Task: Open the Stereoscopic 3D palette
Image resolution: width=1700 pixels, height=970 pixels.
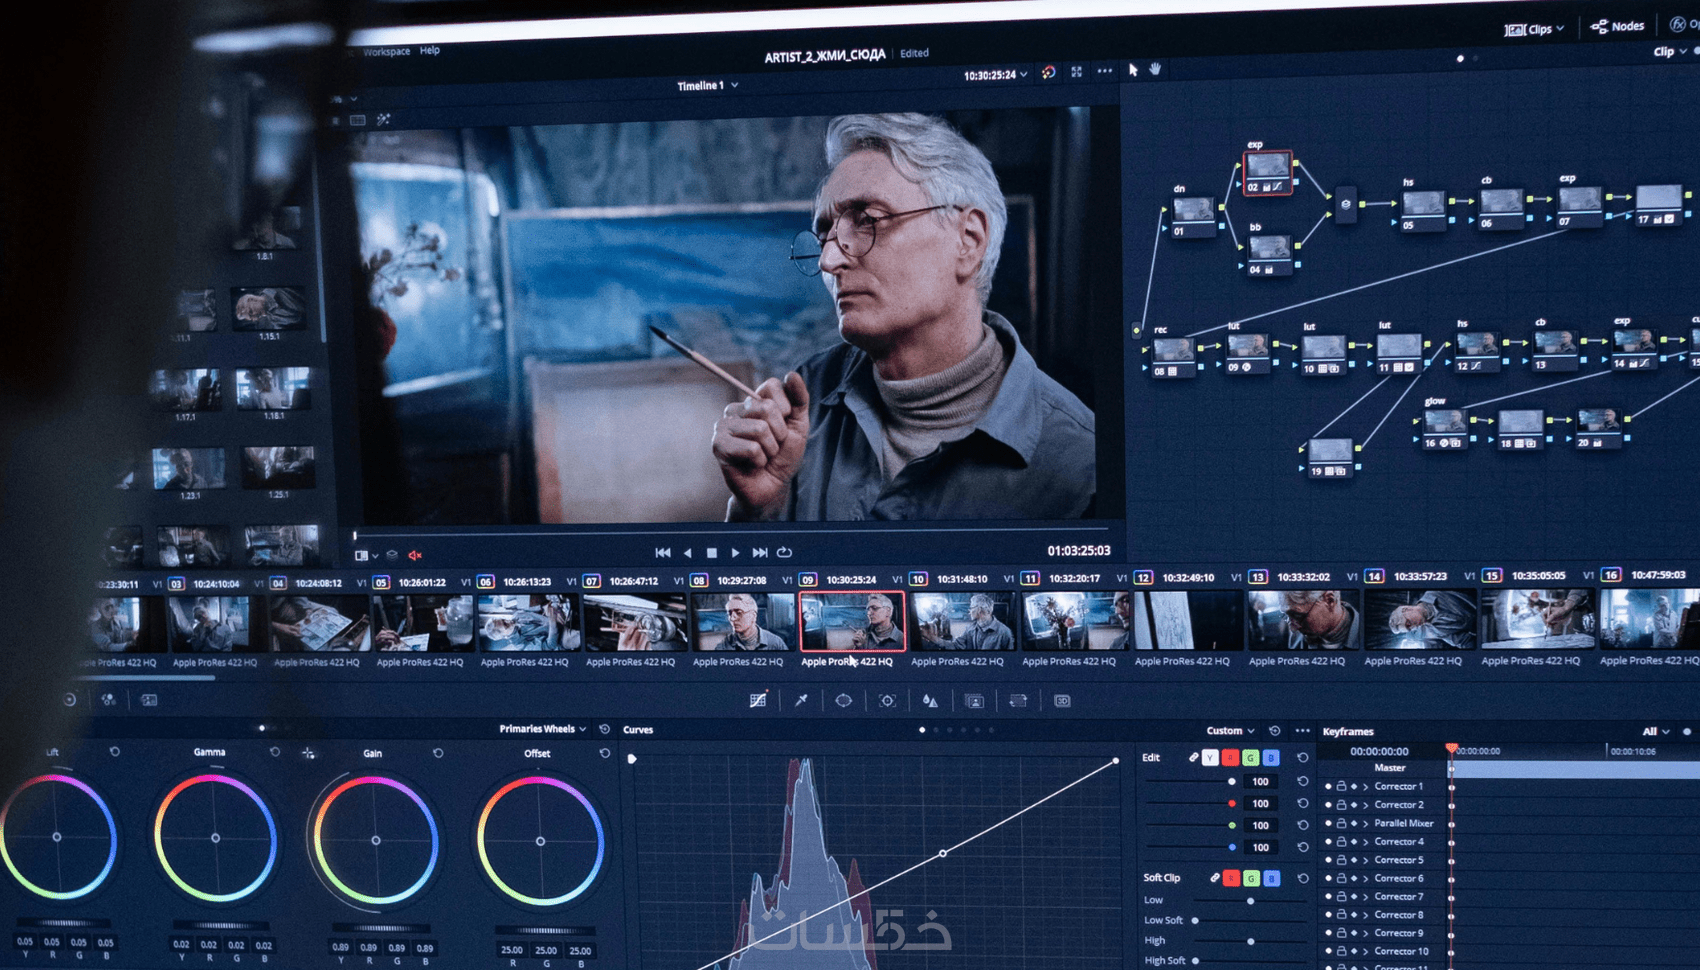Action: pos(1062,701)
